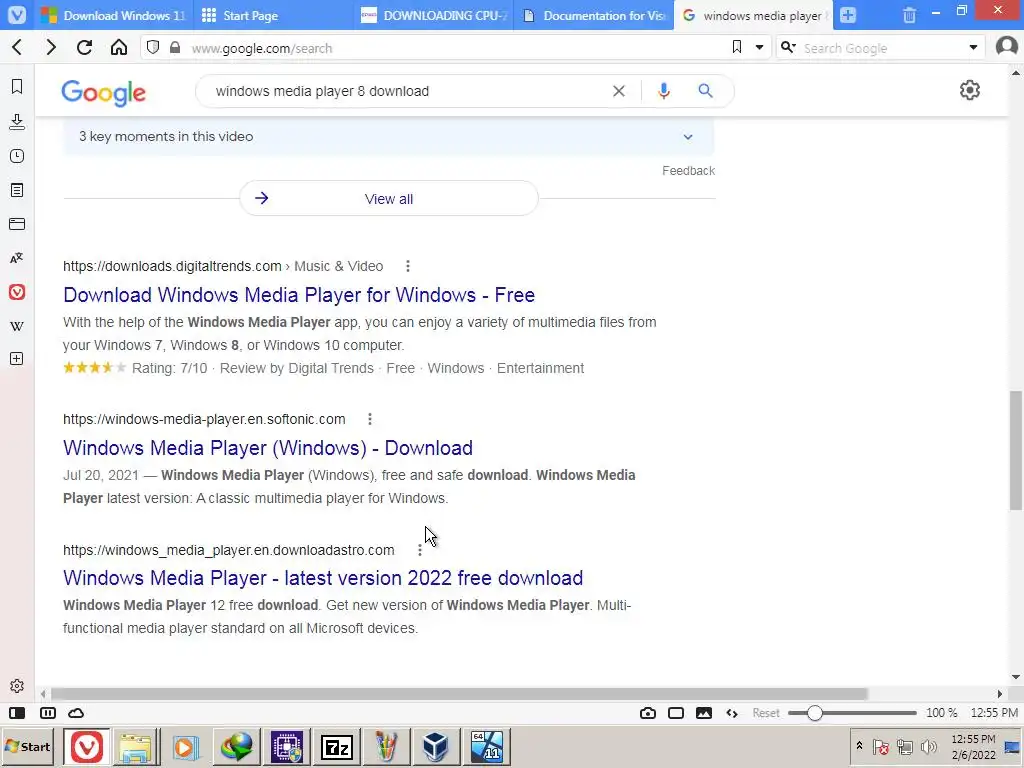This screenshot has width=1024, height=768.
Task: Show hidden system tray icons
Action: pyautogui.click(x=859, y=746)
